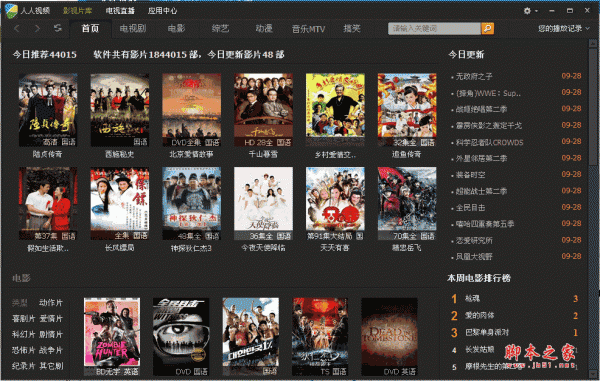
Task: Open the 追鱼传奇 poster thumbnail
Action: point(407,110)
